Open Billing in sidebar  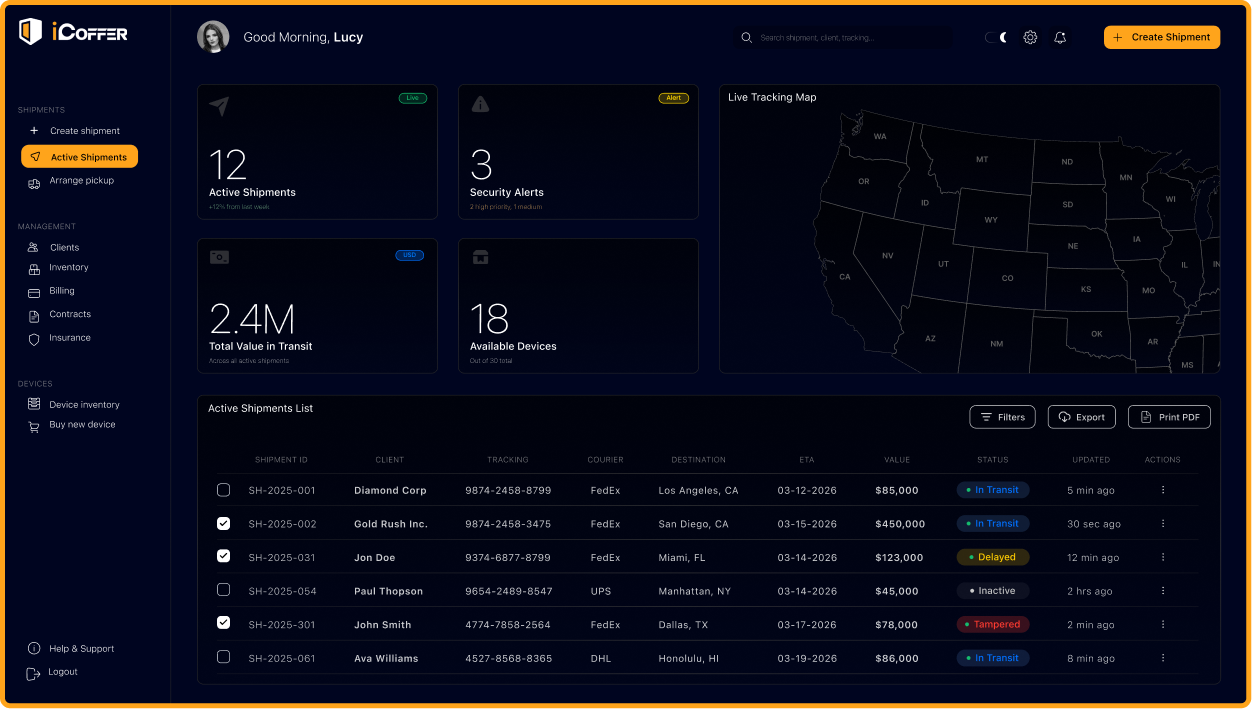click(52, 291)
